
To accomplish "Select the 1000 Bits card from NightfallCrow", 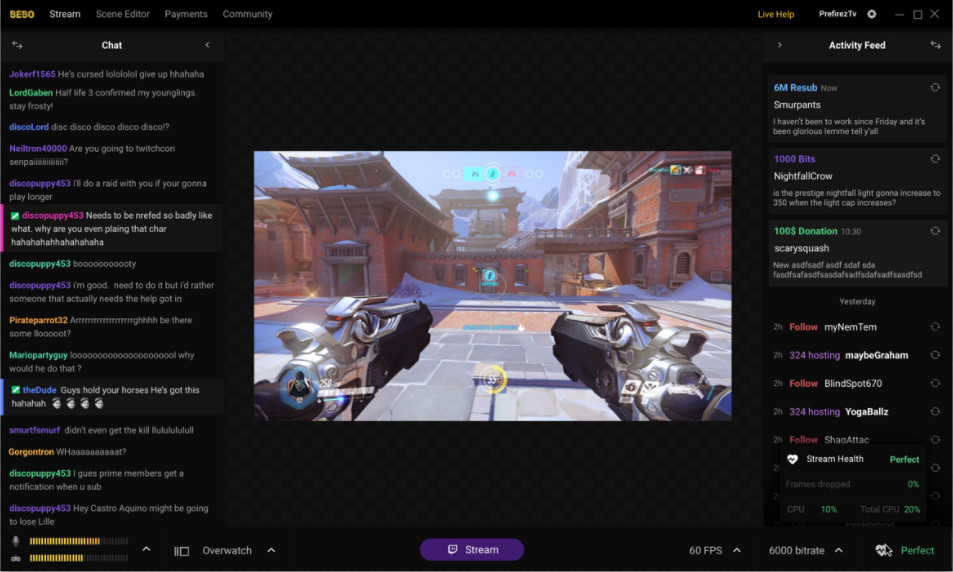I will [857, 181].
